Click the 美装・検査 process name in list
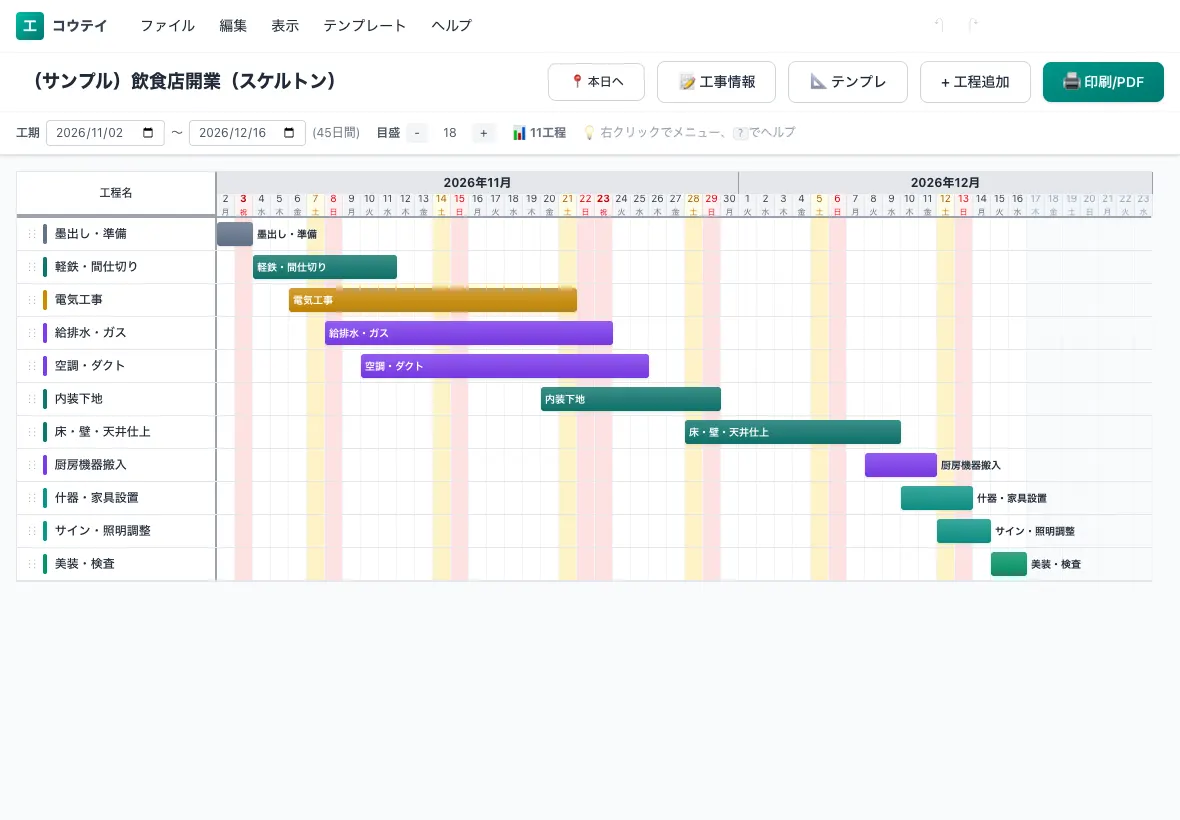The height and width of the screenshot is (820, 1180). tap(85, 563)
